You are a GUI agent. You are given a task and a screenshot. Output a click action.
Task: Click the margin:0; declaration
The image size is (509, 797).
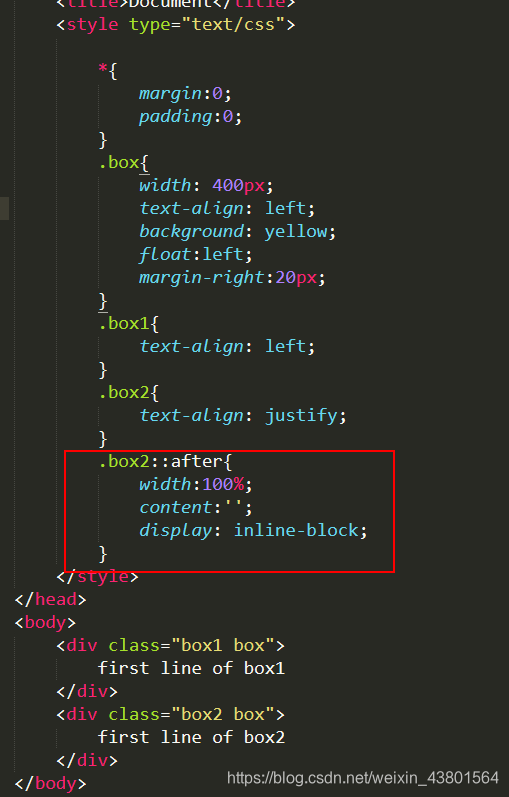click(x=186, y=94)
